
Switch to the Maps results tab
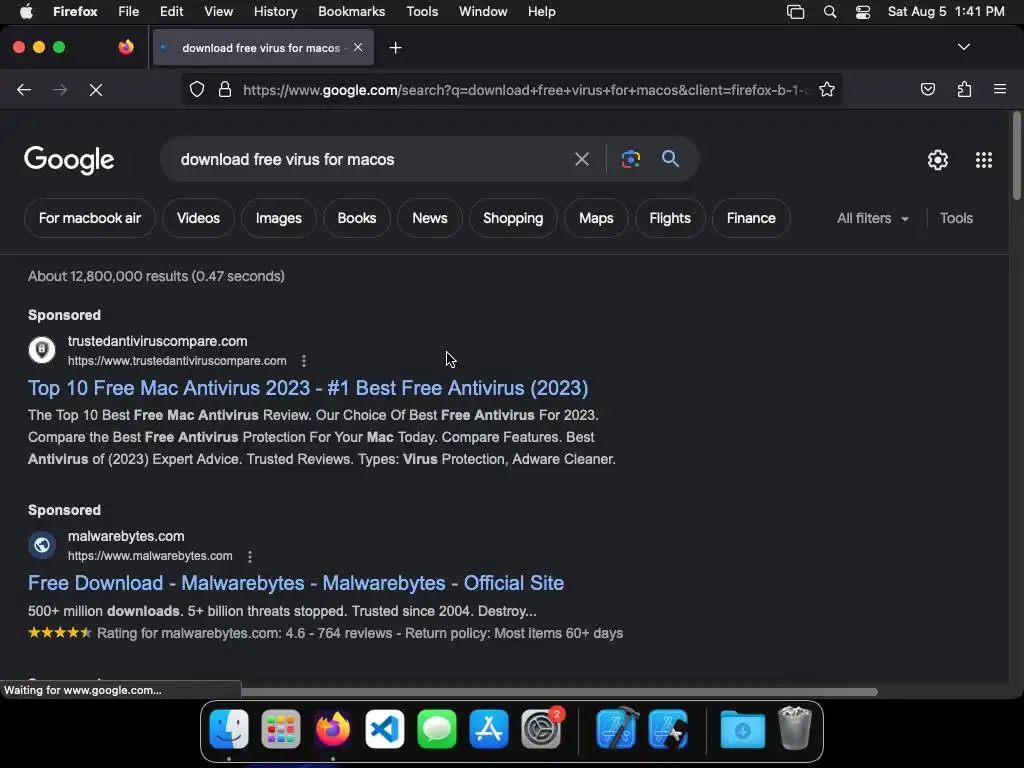(596, 218)
